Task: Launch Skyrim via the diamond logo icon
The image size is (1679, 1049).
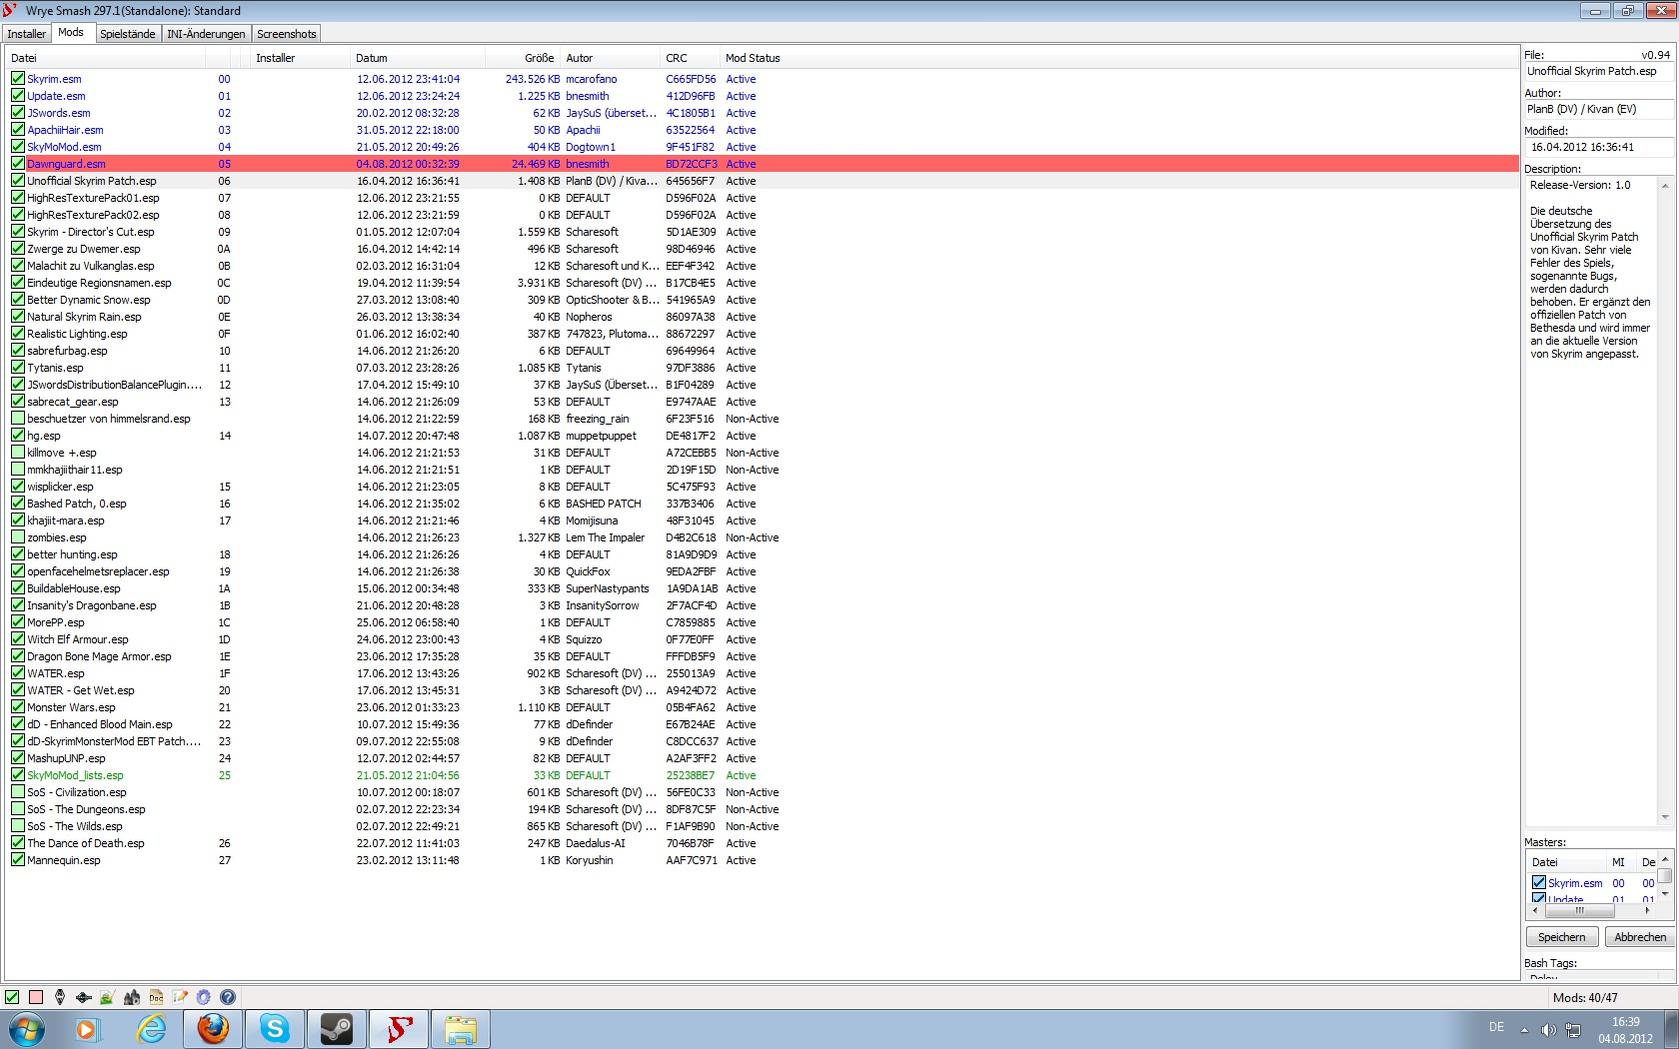Action: pos(60,997)
